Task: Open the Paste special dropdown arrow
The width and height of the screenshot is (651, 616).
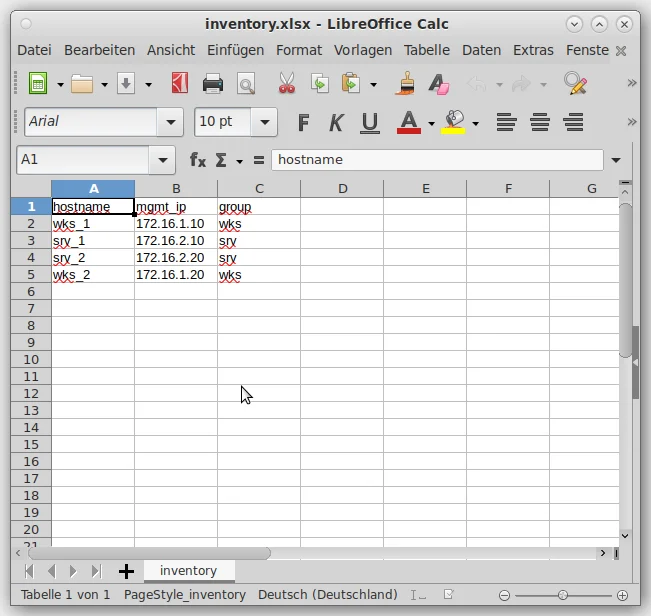Action: [x=374, y=85]
